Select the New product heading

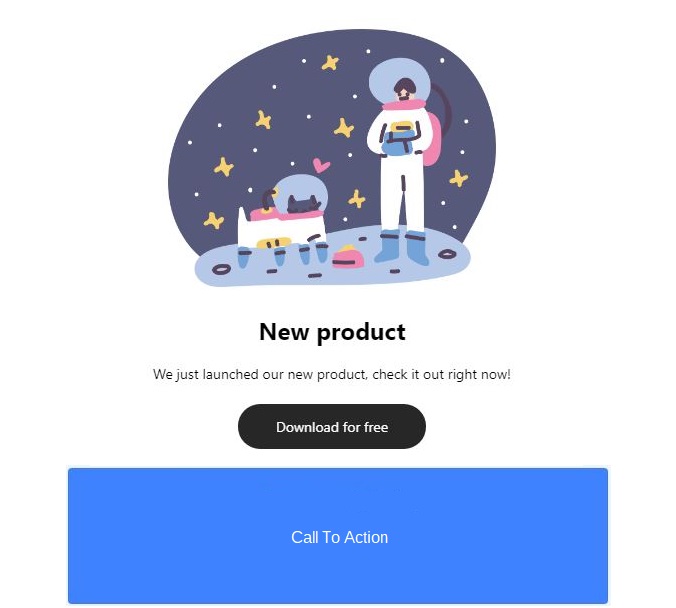[x=332, y=332]
